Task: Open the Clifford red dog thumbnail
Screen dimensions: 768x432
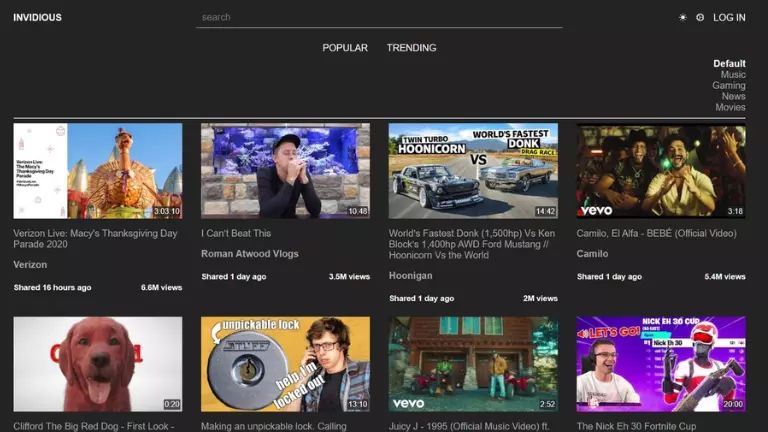Action: pos(98,364)
